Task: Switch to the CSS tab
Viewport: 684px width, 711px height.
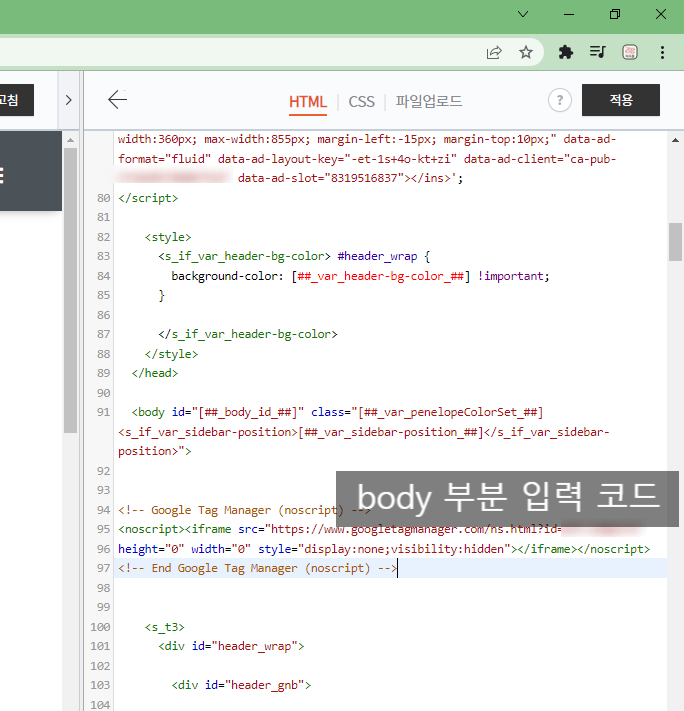Action: 362,102
